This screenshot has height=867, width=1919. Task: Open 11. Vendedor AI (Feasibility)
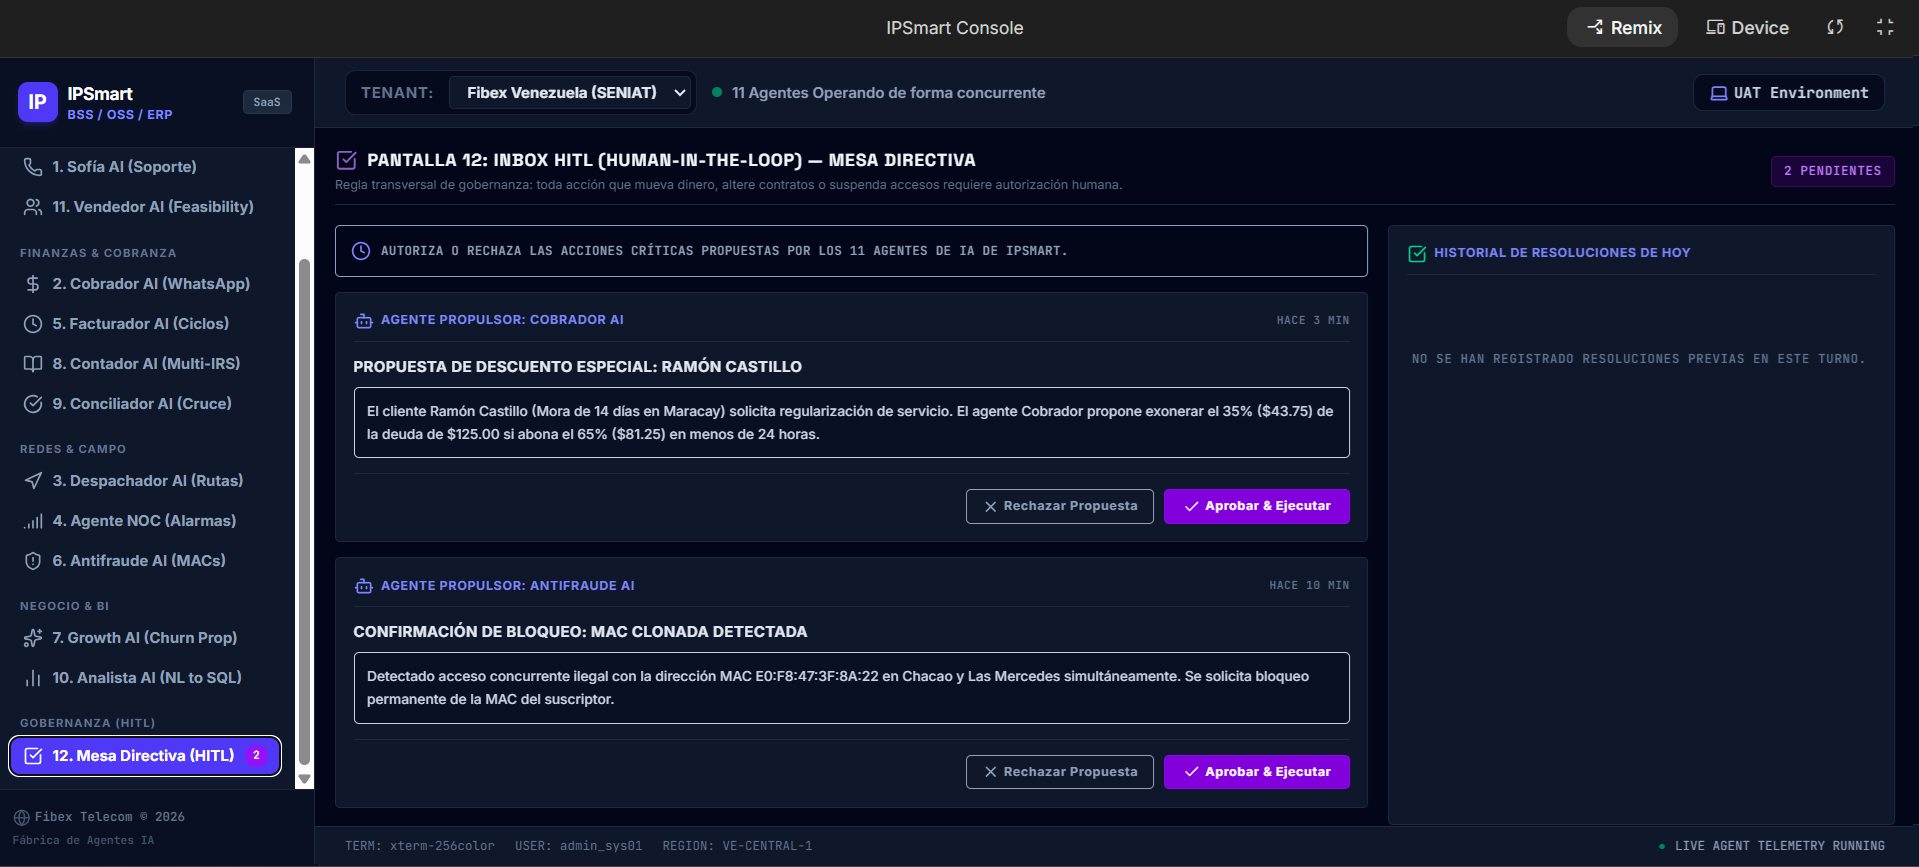(x=148, y=207)
